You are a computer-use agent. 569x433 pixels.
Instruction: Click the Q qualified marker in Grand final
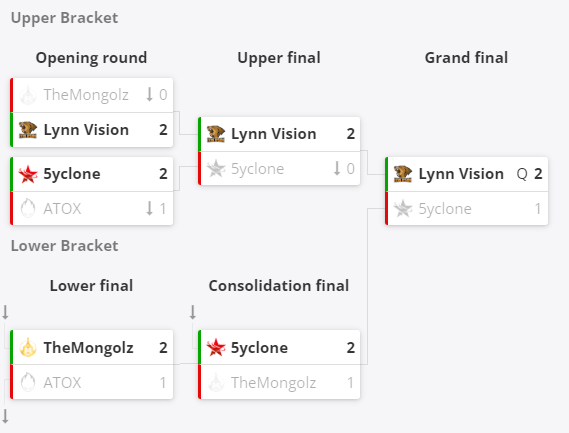[x=522, y=174]
